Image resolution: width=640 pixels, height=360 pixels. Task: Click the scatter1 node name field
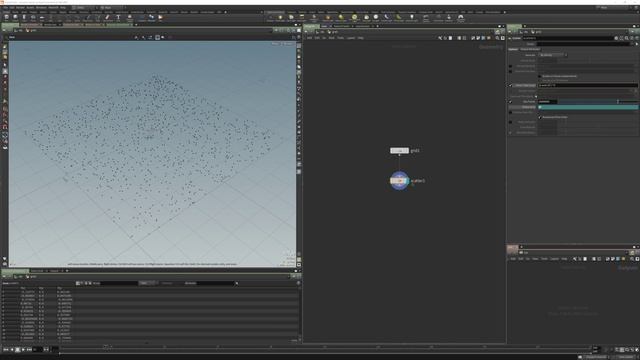click(x=568, y=38)
